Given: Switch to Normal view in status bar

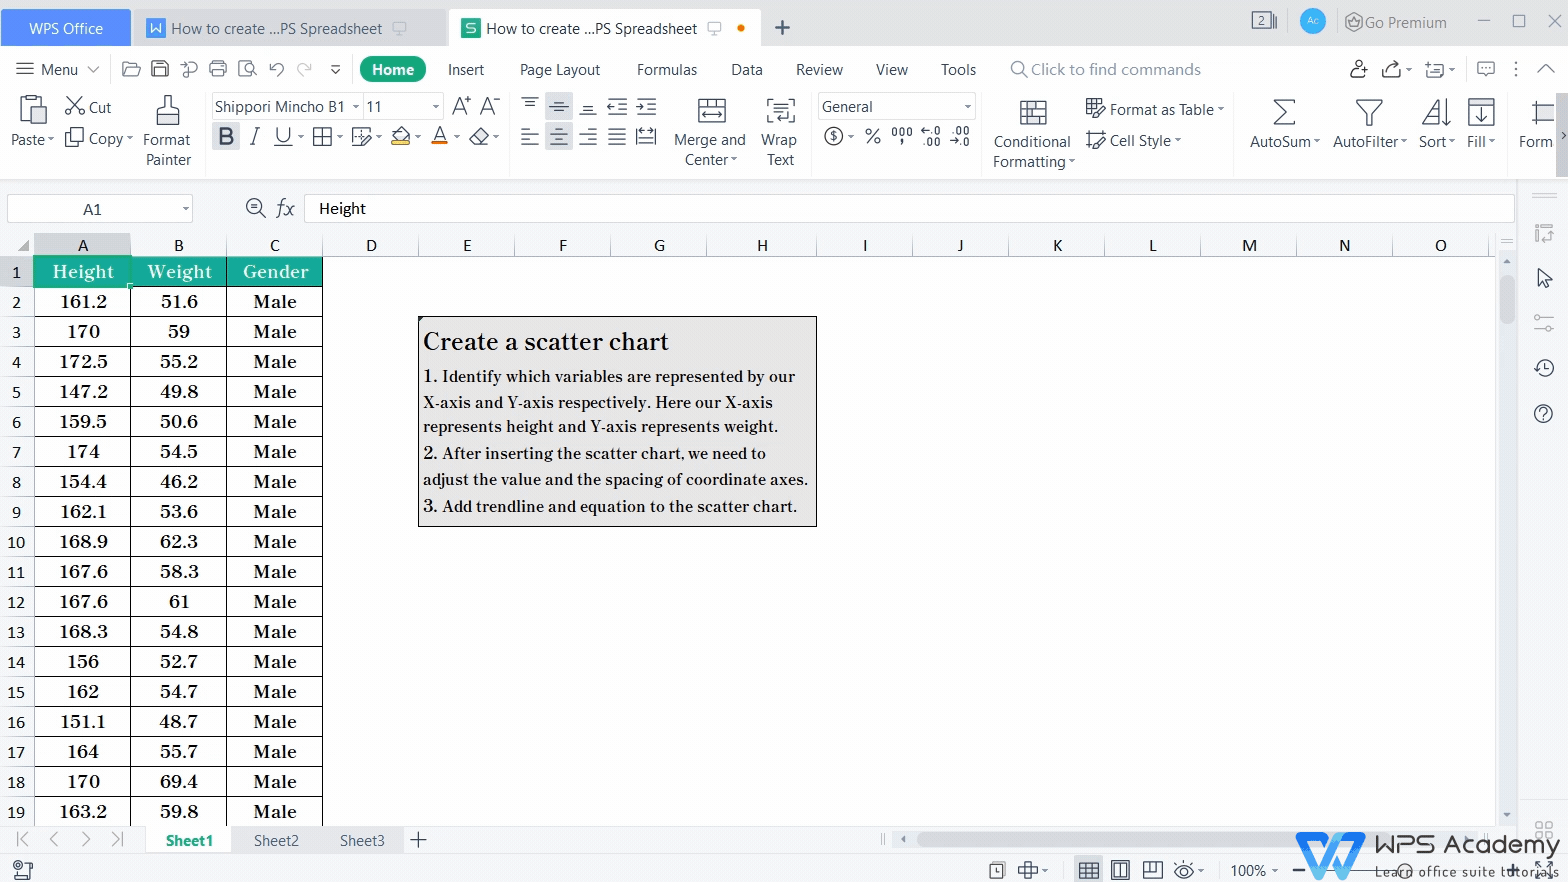Looking at the screenshot, I should point(1089,870).
